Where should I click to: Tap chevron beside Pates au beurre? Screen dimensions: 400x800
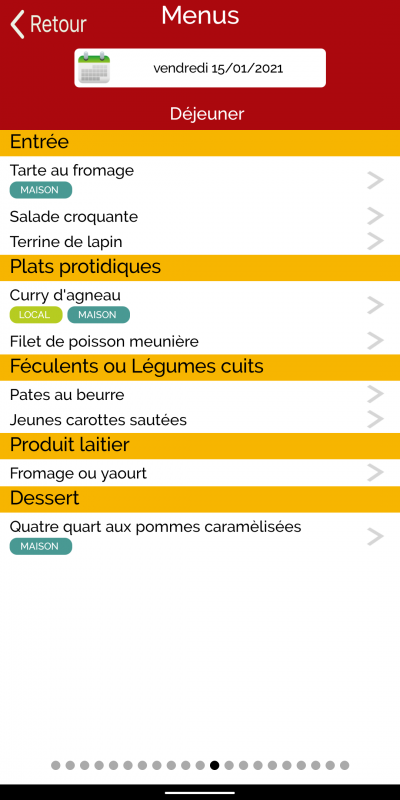[376, 394]
